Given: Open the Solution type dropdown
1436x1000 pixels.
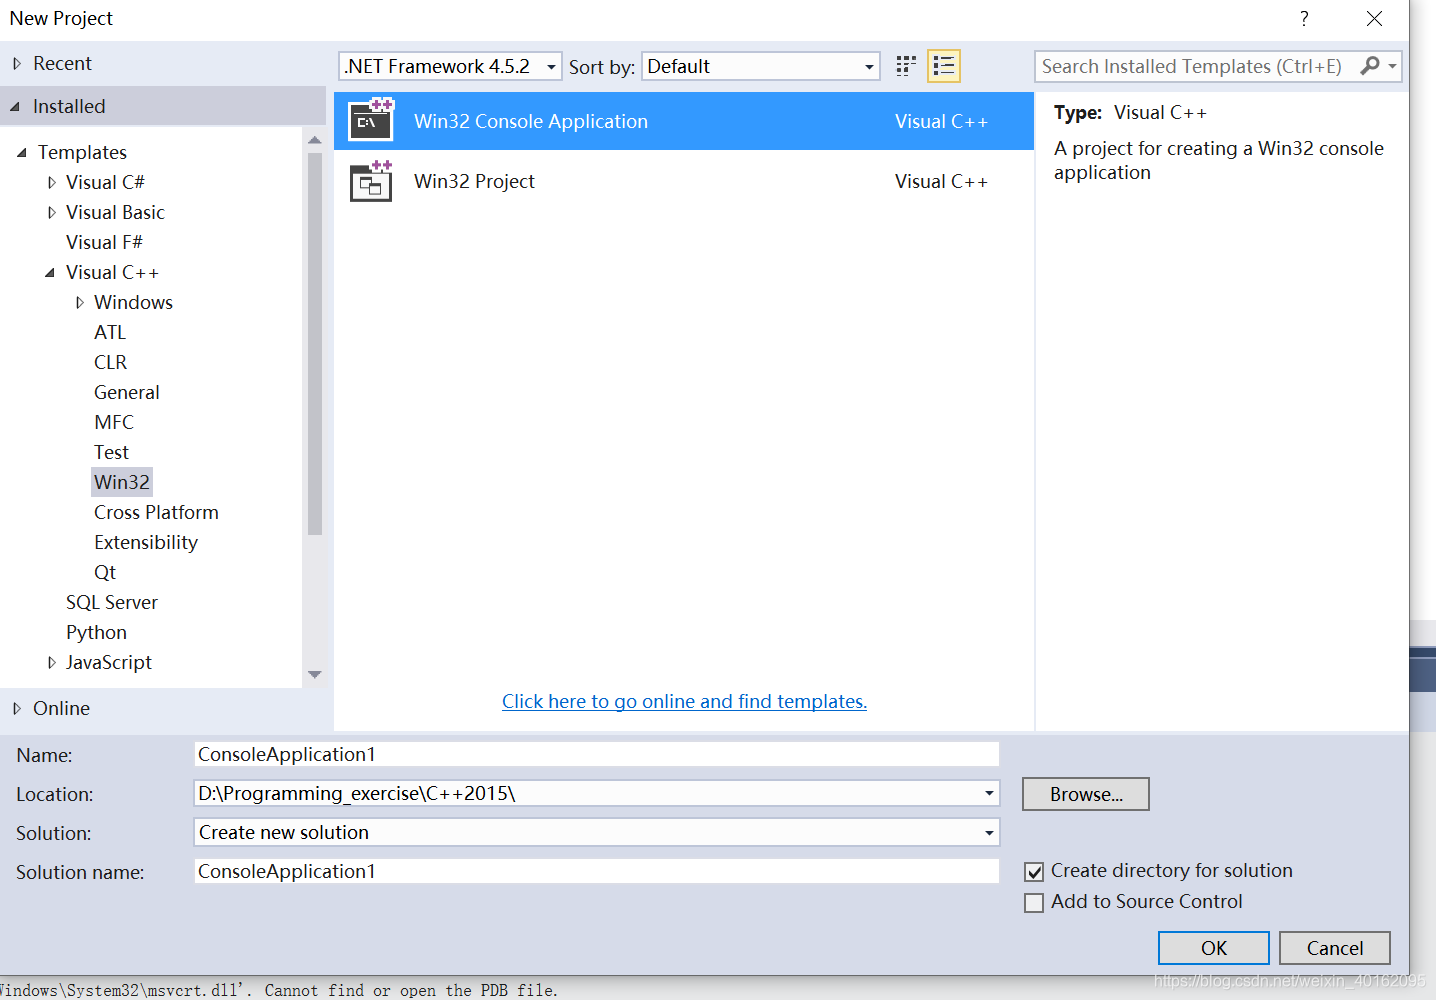Looking at the screenshot, I should [x=989, y=832].
